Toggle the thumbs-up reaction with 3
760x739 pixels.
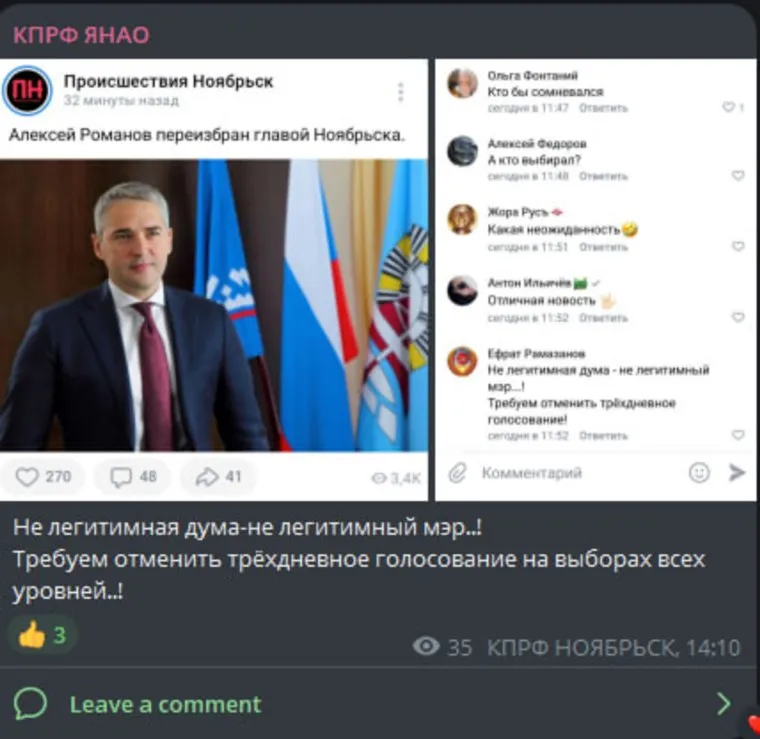point(43,635)
